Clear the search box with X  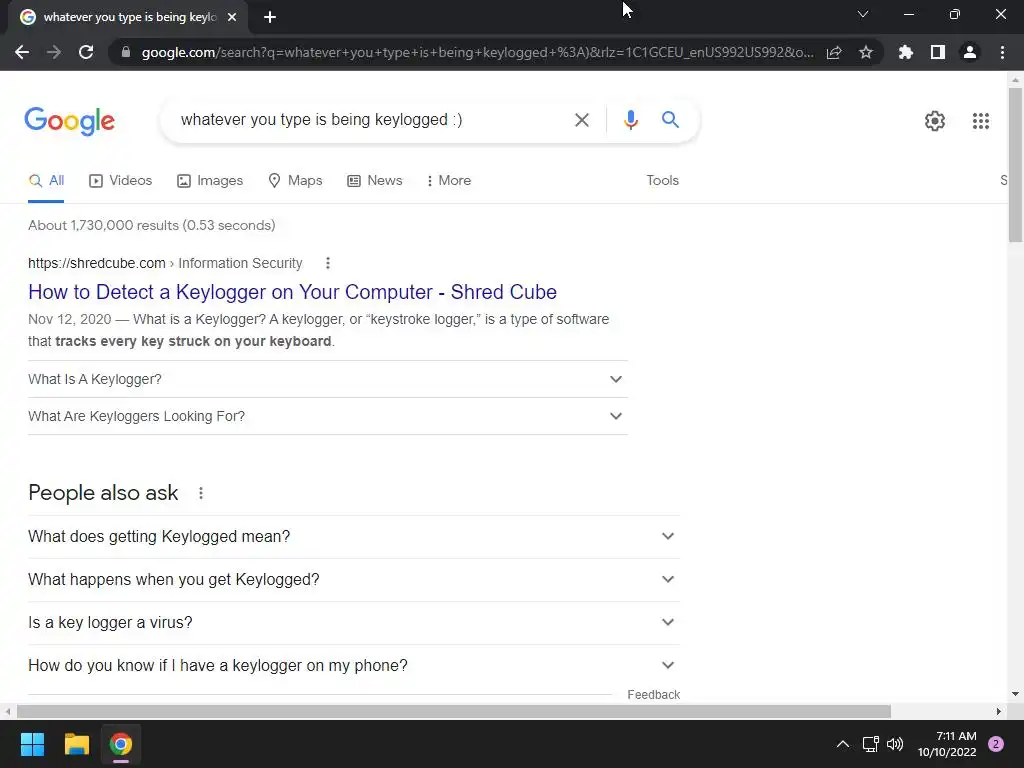(x=581, y=120)
